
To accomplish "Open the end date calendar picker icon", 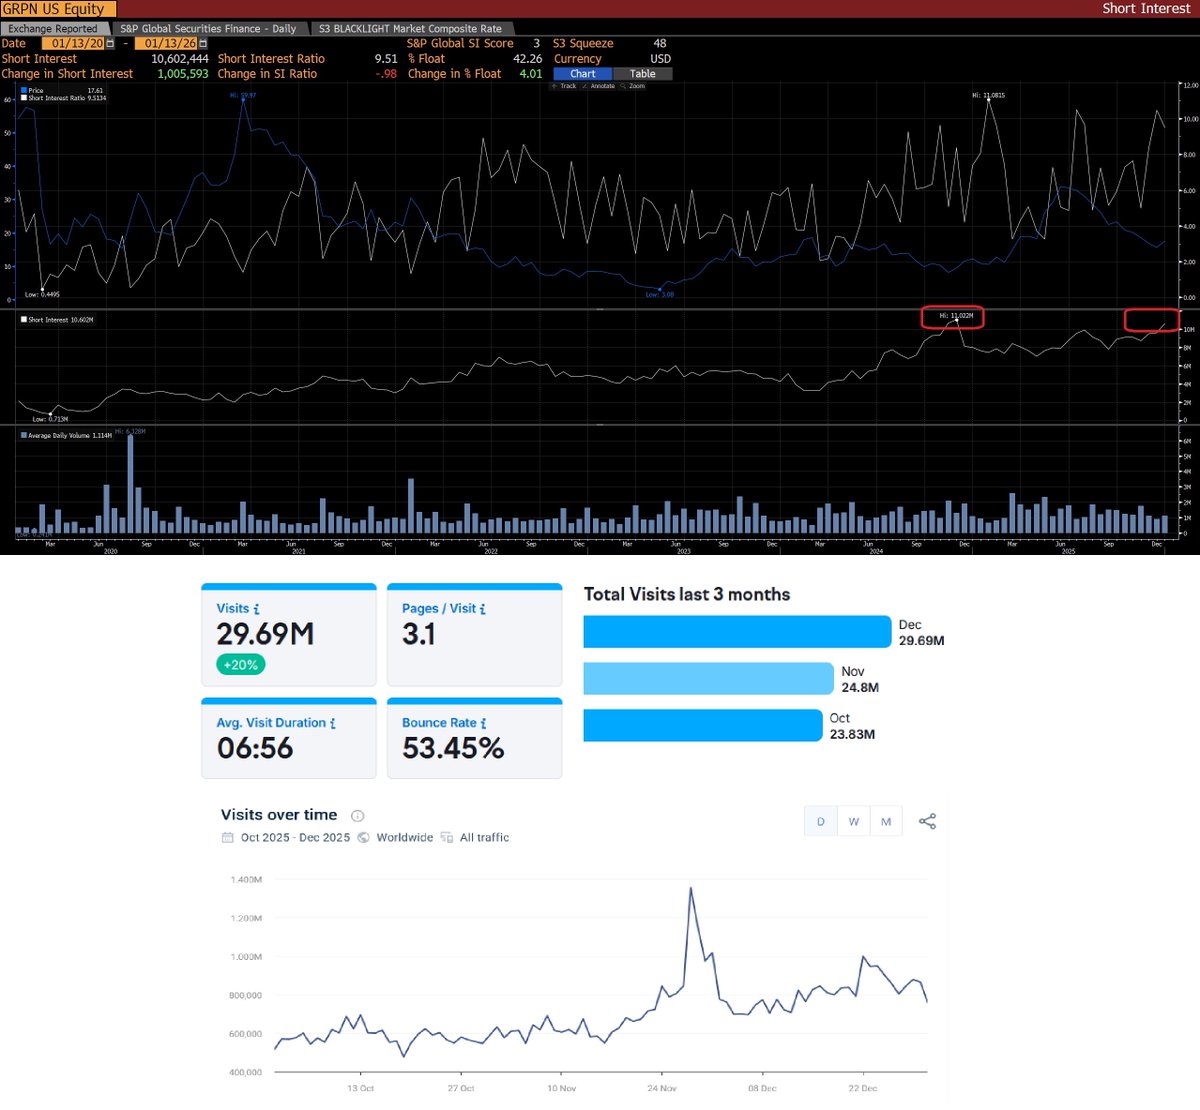I will 203,44.
